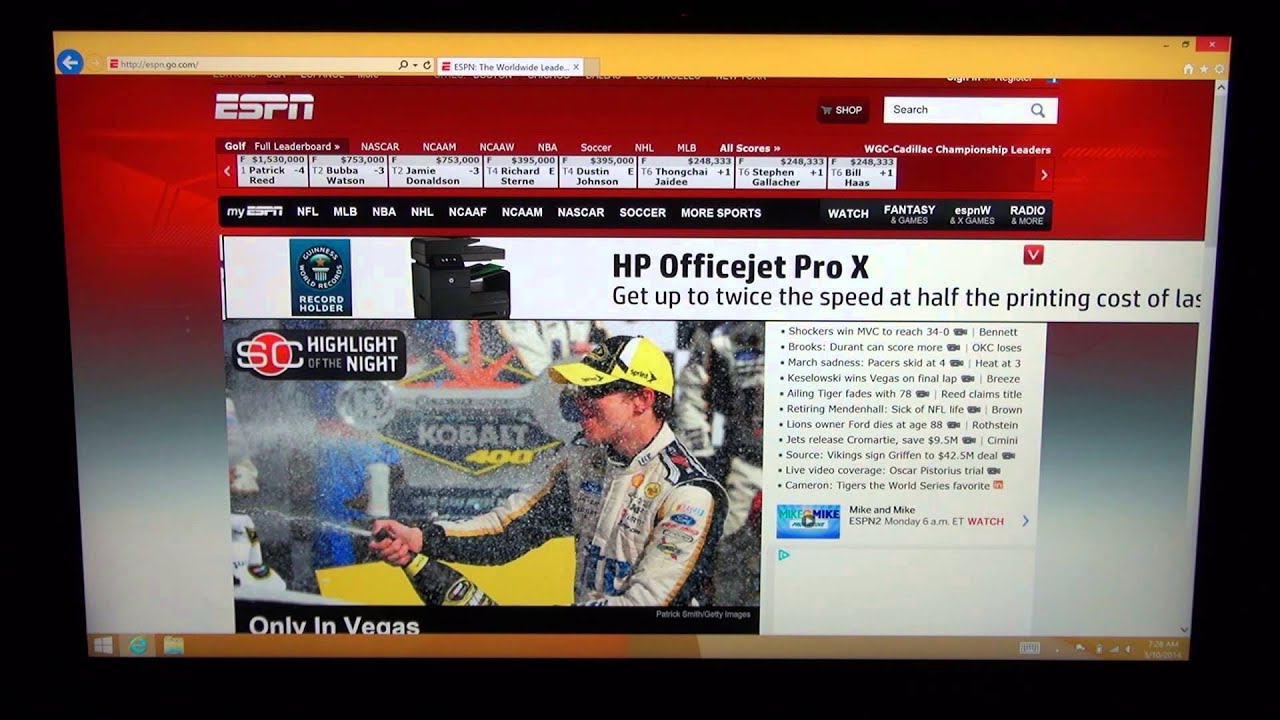Click Dustin Johnson leaderboard entry
The width and height of the screenshot is (1280, 720).
pyautogui.click(x=598, y=171)
